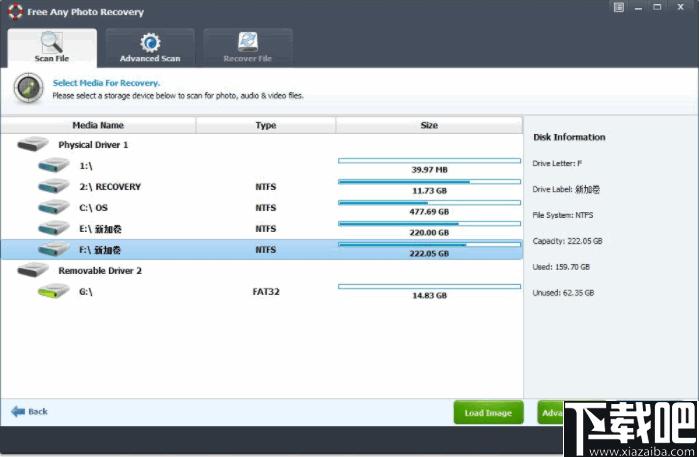This screenshot has height=457, width=699.
Task: Click the FAT32 type cell for G:\
Action: click(266, 292)
